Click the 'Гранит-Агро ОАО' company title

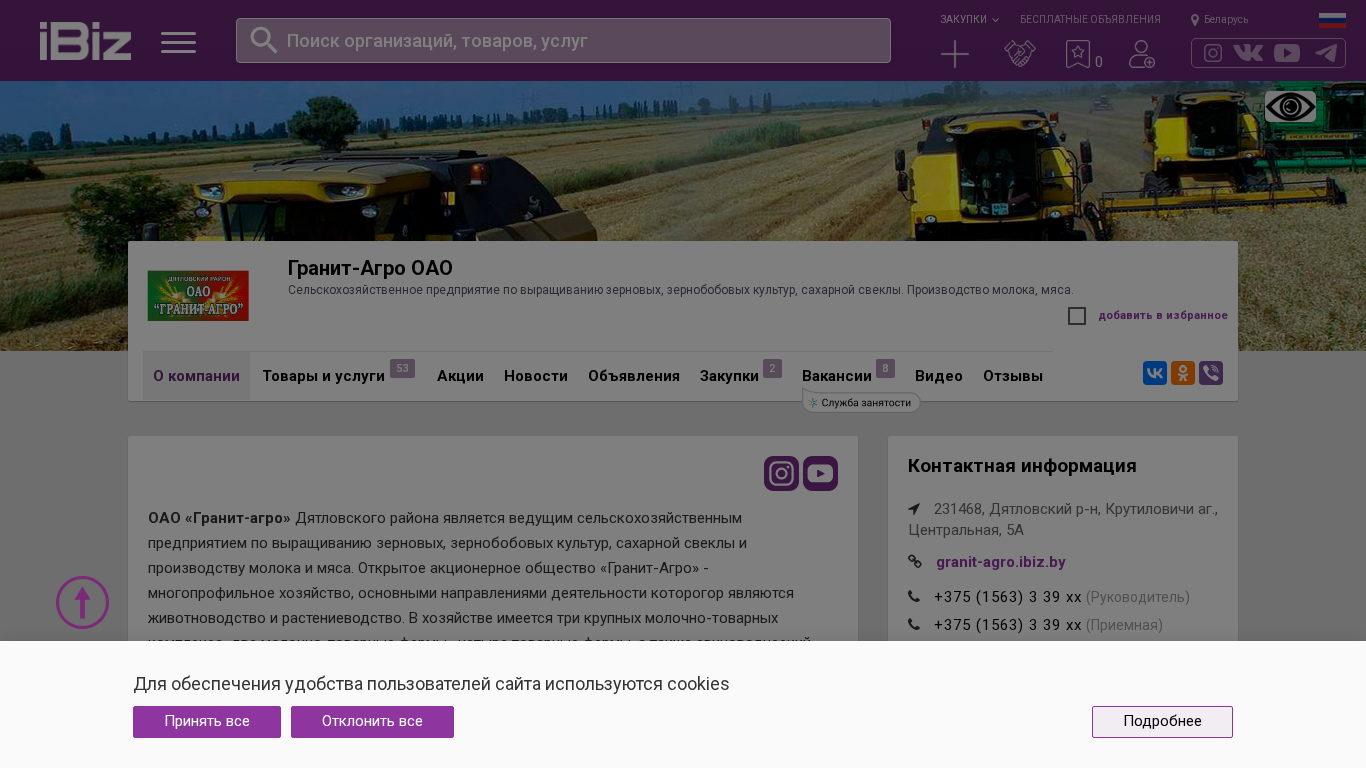tap(370, 268)
